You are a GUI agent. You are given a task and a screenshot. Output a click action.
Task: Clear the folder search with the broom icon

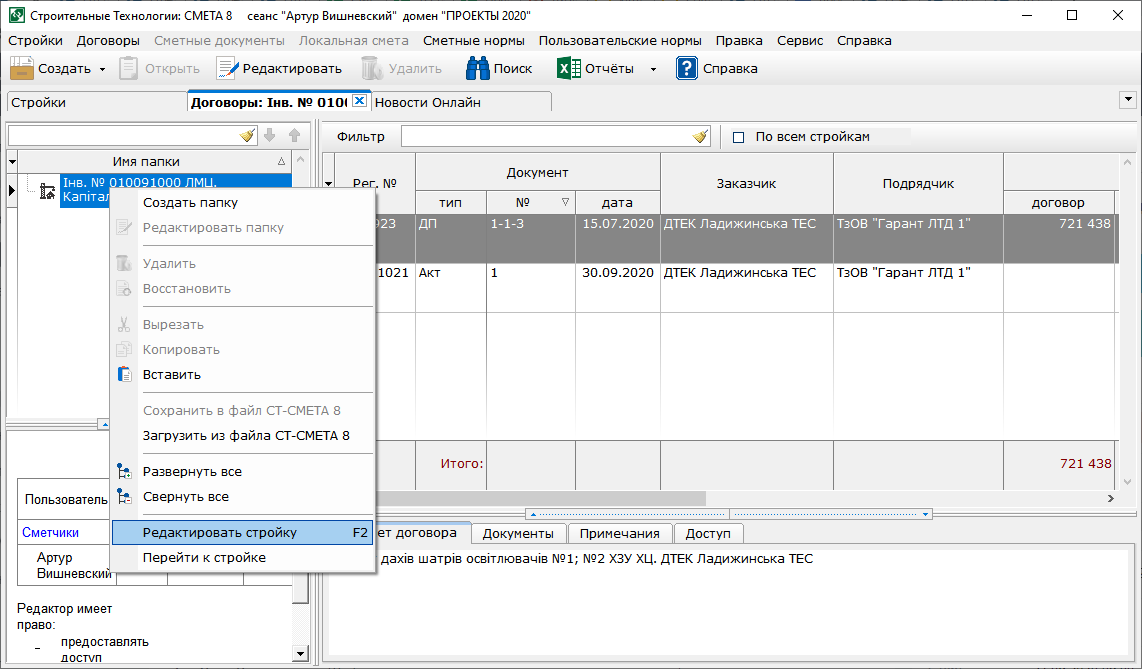248,136
